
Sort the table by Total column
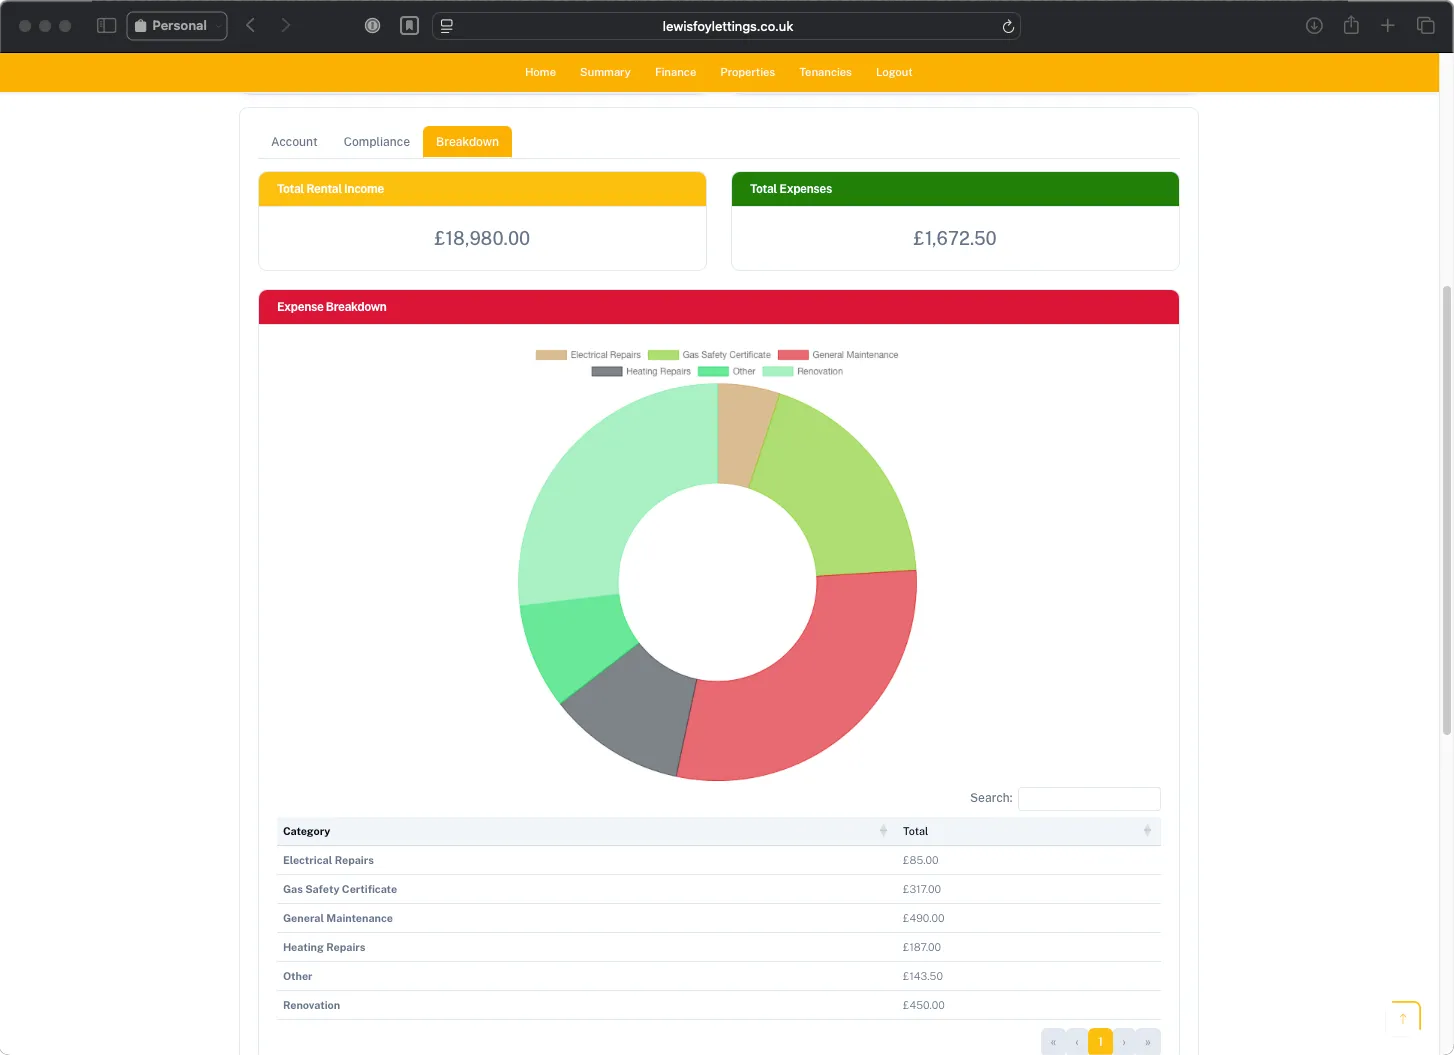pyautogui.click(x=915, y=831)
